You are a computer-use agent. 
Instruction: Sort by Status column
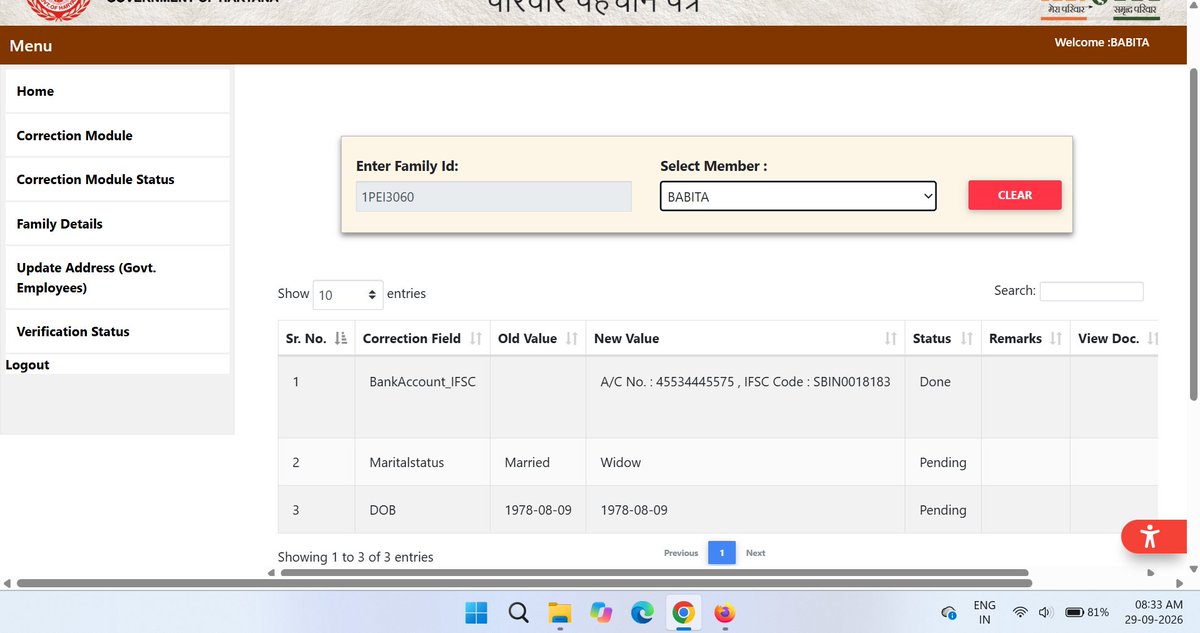[x=943, y=338]
